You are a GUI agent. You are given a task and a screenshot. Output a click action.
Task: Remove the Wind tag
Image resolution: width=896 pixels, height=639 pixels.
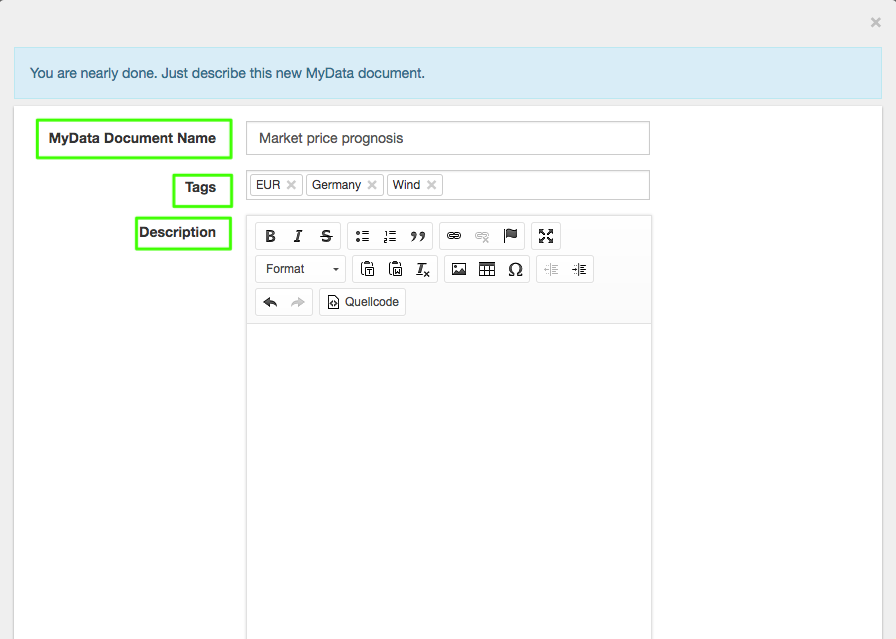click(431, 185)
